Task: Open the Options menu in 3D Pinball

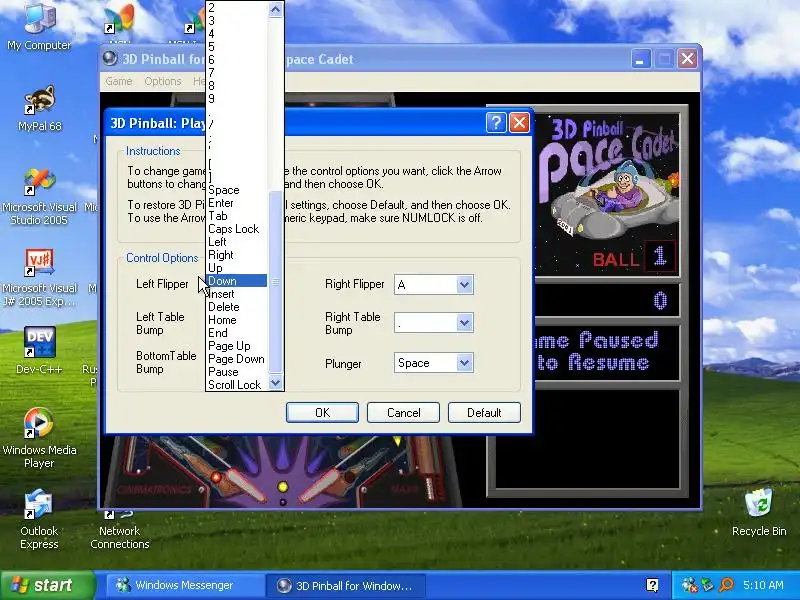Action: tap(163, 81)
